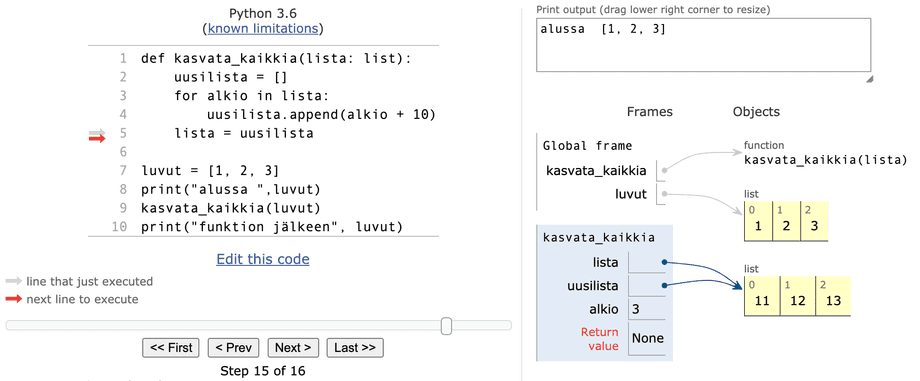Click code line 4 with uusilista.append
Viewport: 920px width, 381px height.
pos(321,114)
